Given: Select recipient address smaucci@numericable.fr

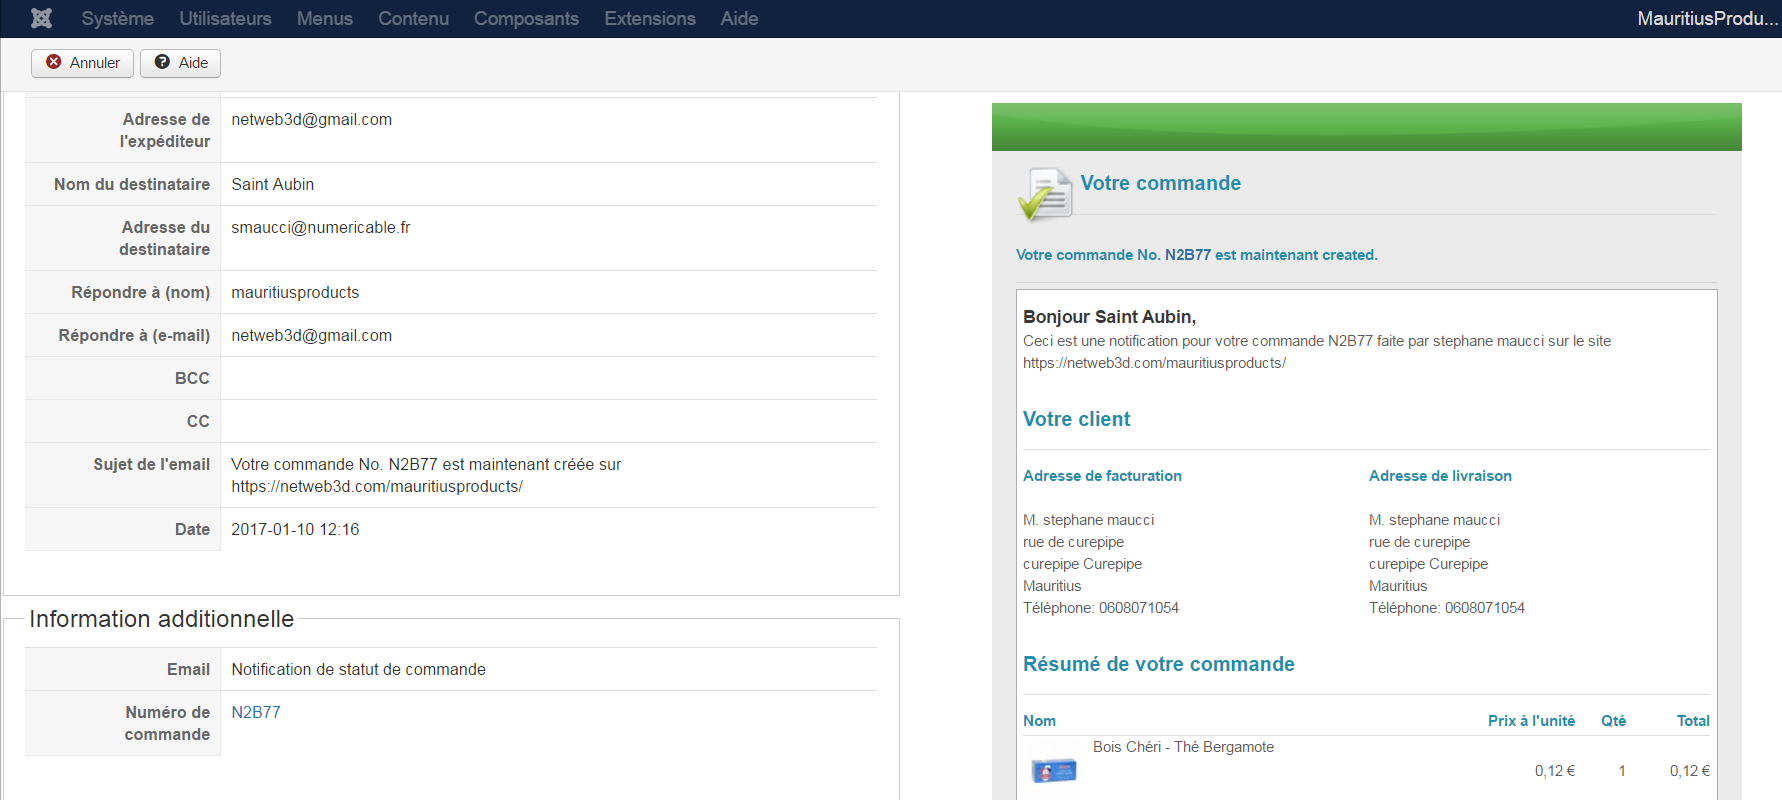Looking at the screenshot, I should pos(321,227).
